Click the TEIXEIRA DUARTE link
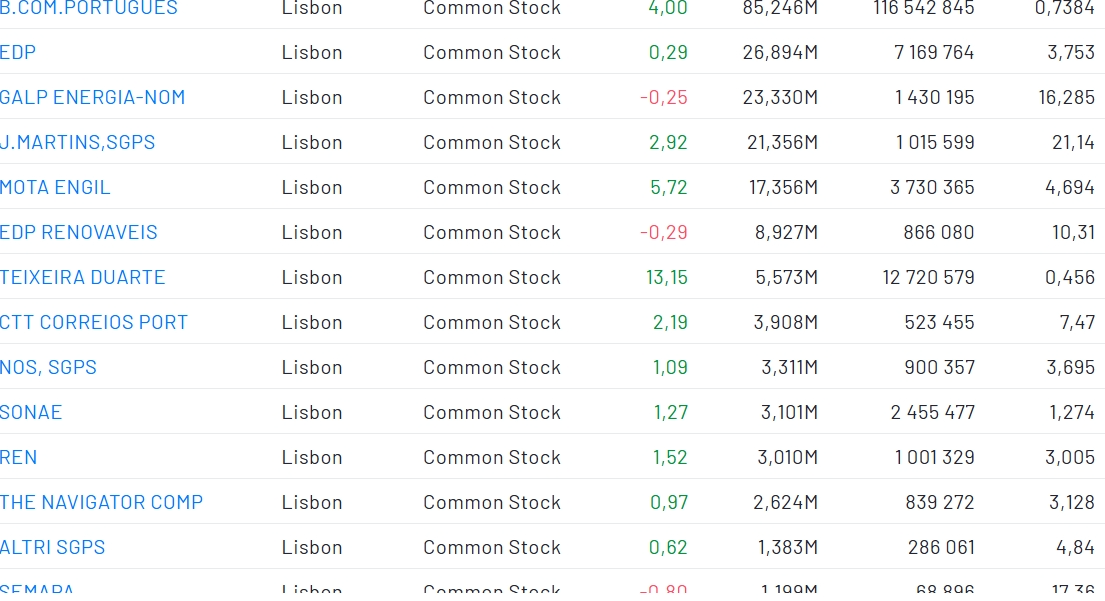Screen dimensions: 1105x601 click(x=83, y=277)
